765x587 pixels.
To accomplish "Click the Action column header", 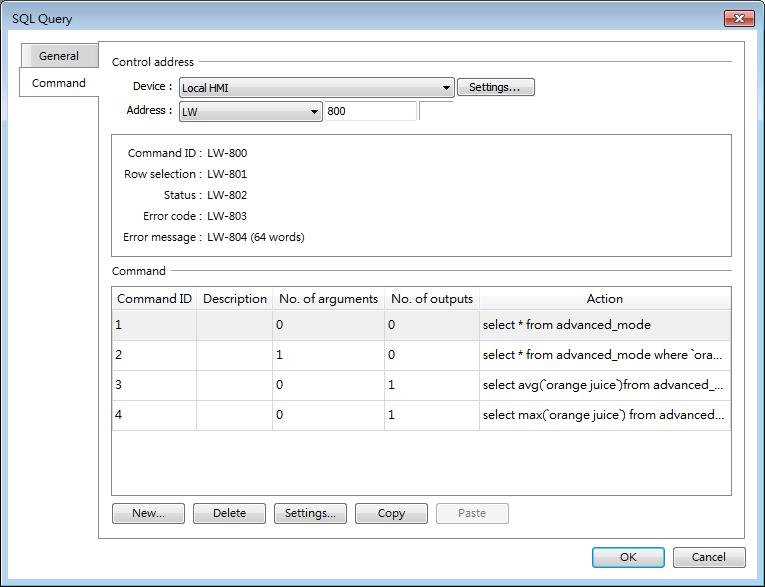I will pos(605,299).
